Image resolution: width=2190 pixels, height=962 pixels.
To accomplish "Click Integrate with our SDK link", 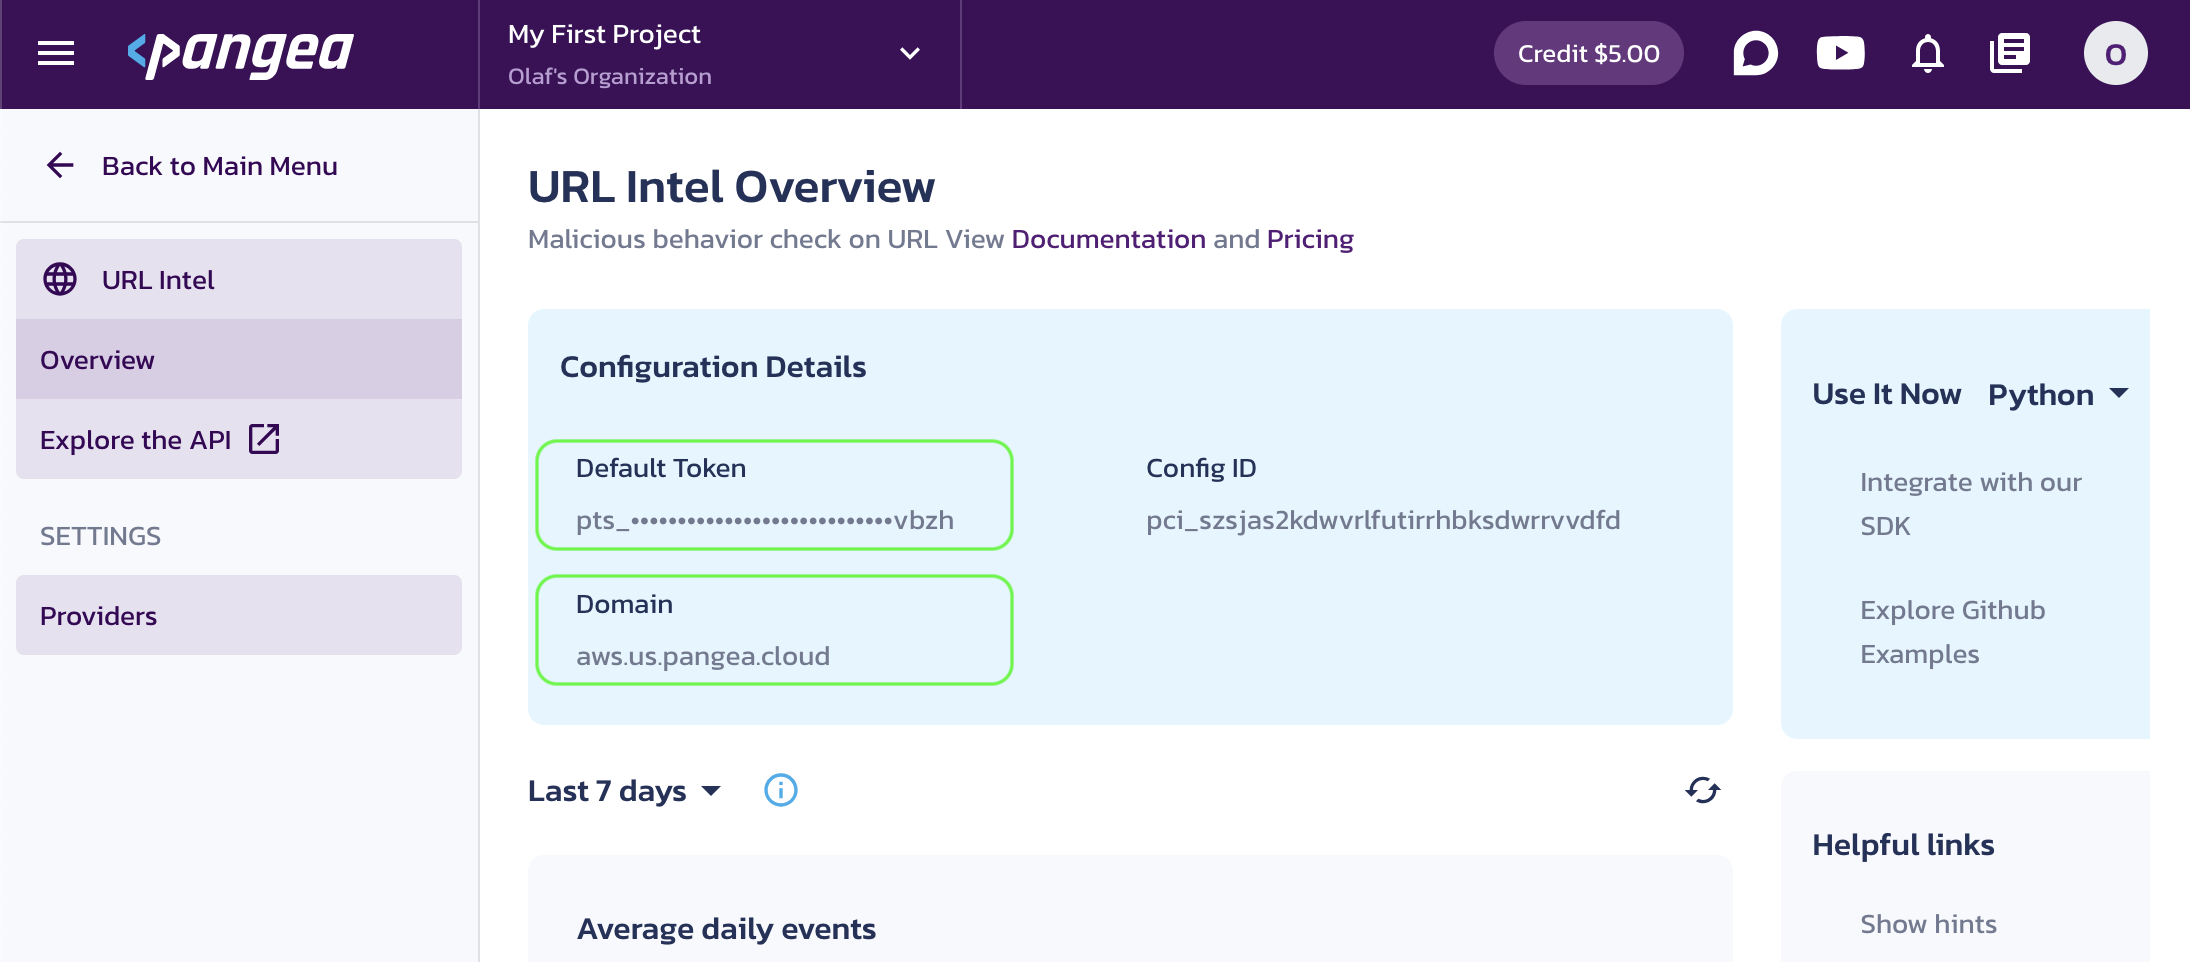I will (1970, 504).
